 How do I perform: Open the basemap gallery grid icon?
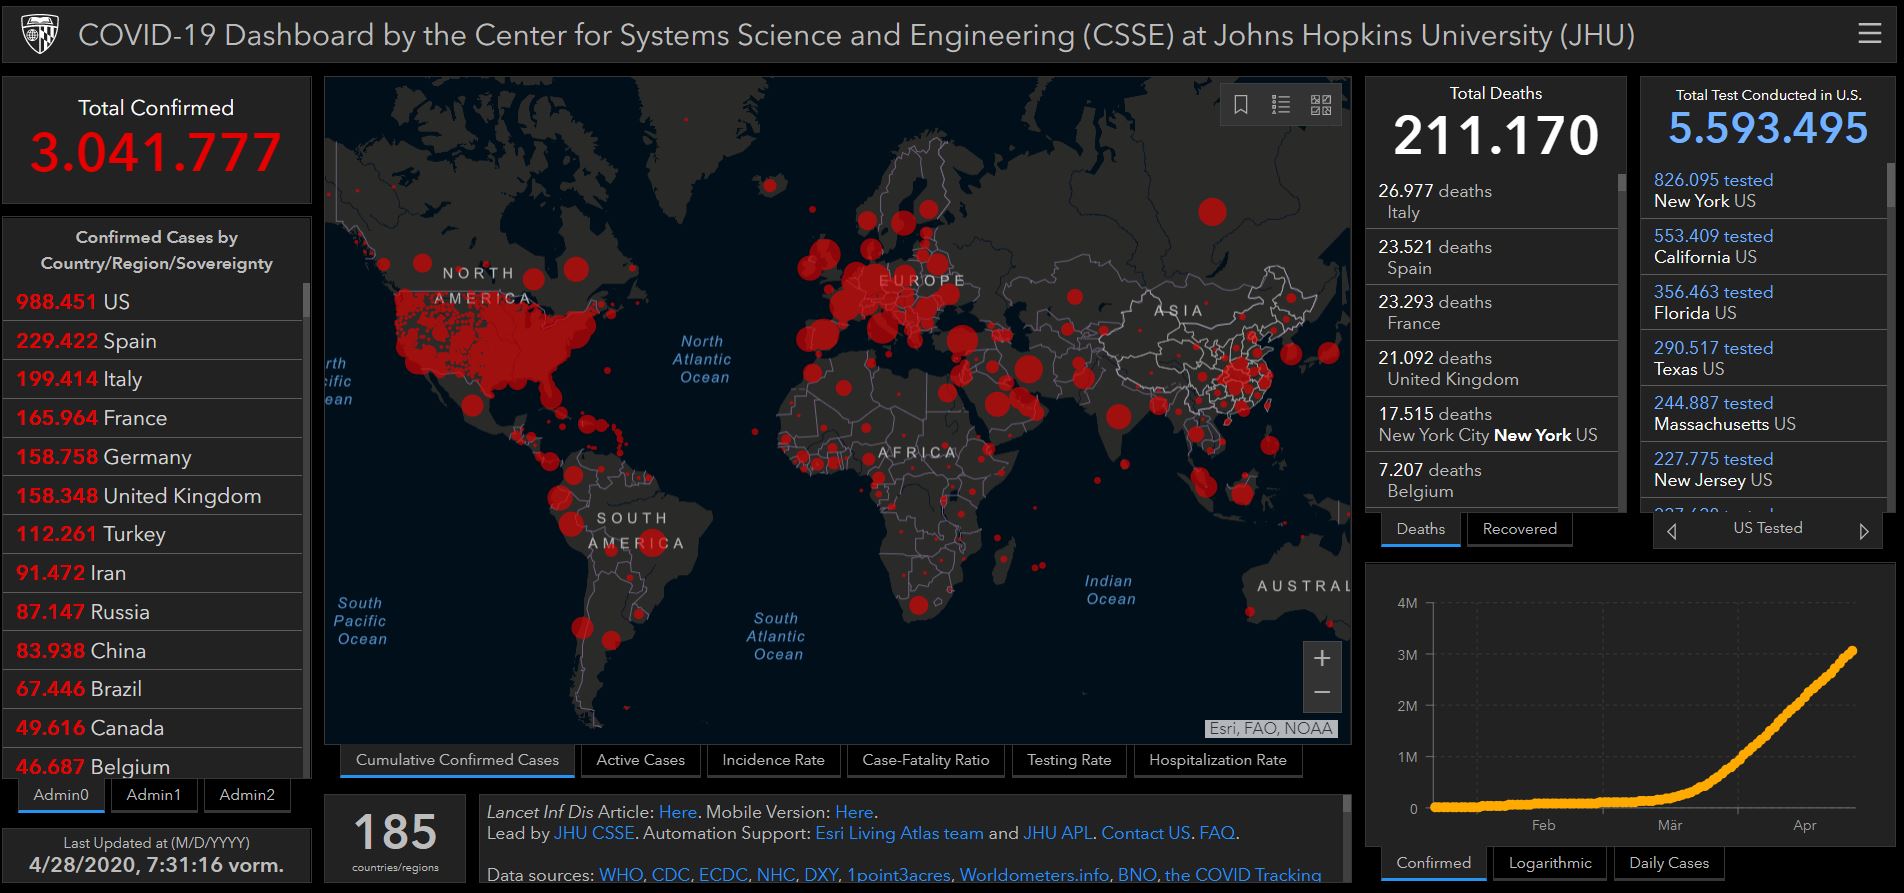pos(1321,105)
